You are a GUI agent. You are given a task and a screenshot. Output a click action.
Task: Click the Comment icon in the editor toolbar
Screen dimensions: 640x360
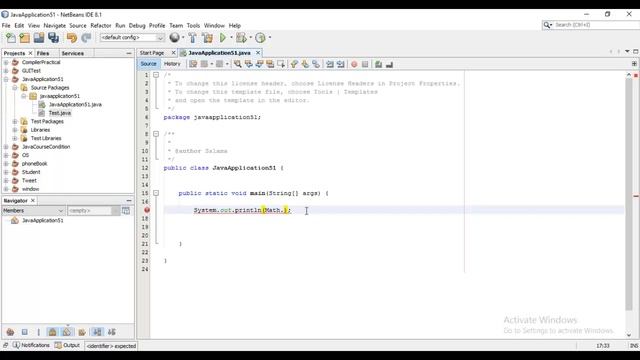[378, 64]
